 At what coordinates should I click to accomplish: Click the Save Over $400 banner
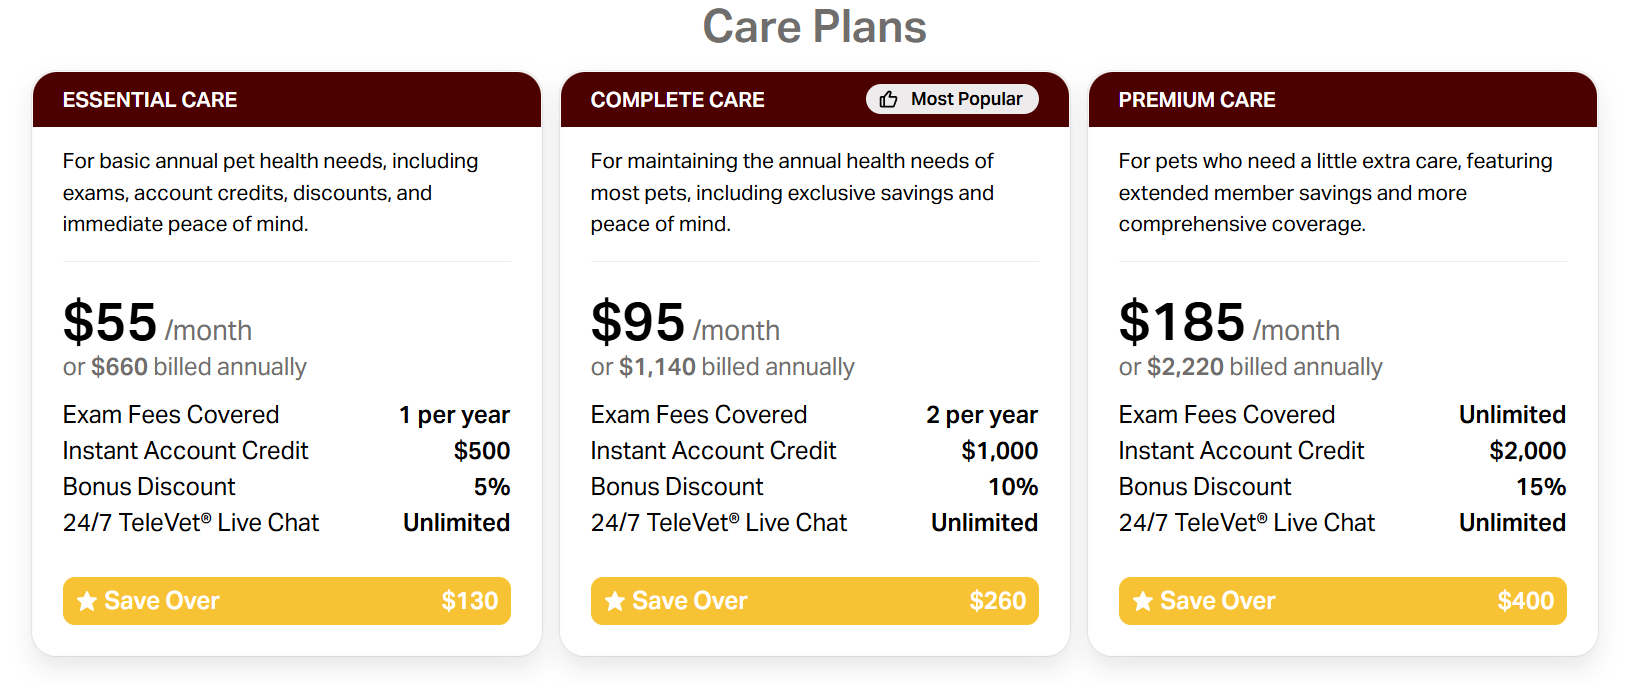click(x=1343, y=601)
